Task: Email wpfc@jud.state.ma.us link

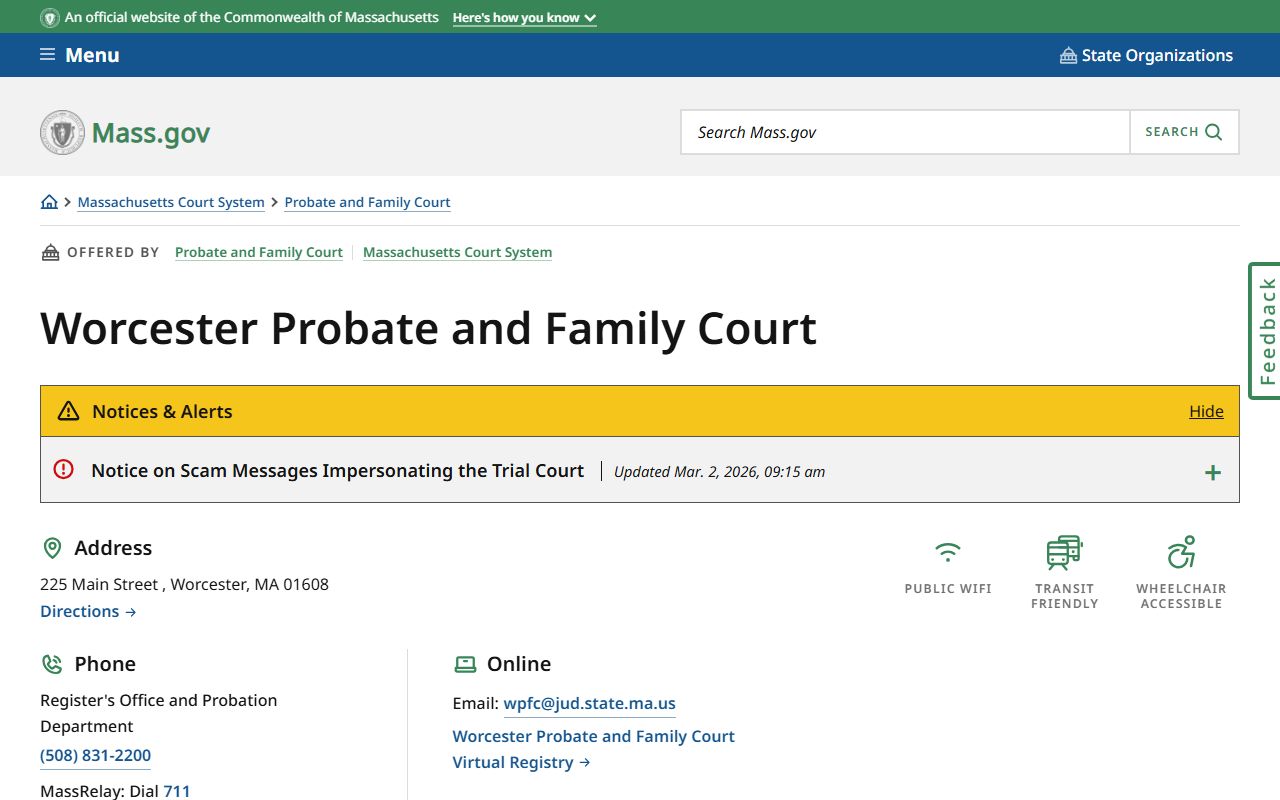Action: [589, 704]
